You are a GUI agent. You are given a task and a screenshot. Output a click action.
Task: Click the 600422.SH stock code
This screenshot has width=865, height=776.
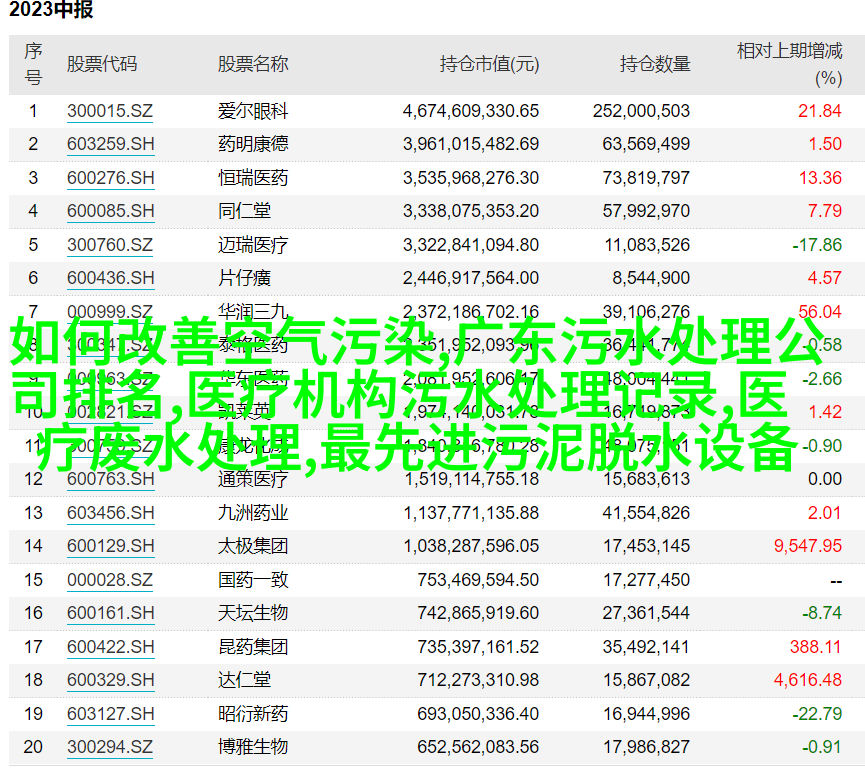pos(110,647)
